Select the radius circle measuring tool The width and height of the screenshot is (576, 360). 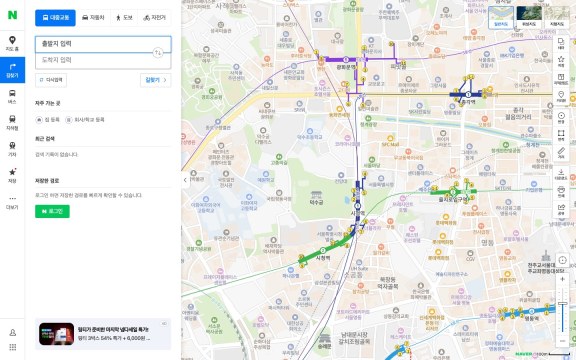coord(561,118)
